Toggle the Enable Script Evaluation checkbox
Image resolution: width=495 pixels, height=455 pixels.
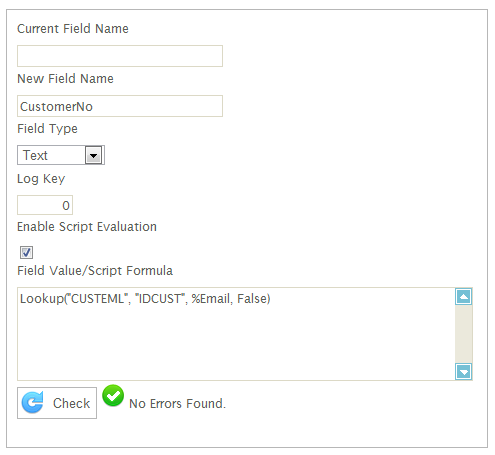tap(26, 252)
